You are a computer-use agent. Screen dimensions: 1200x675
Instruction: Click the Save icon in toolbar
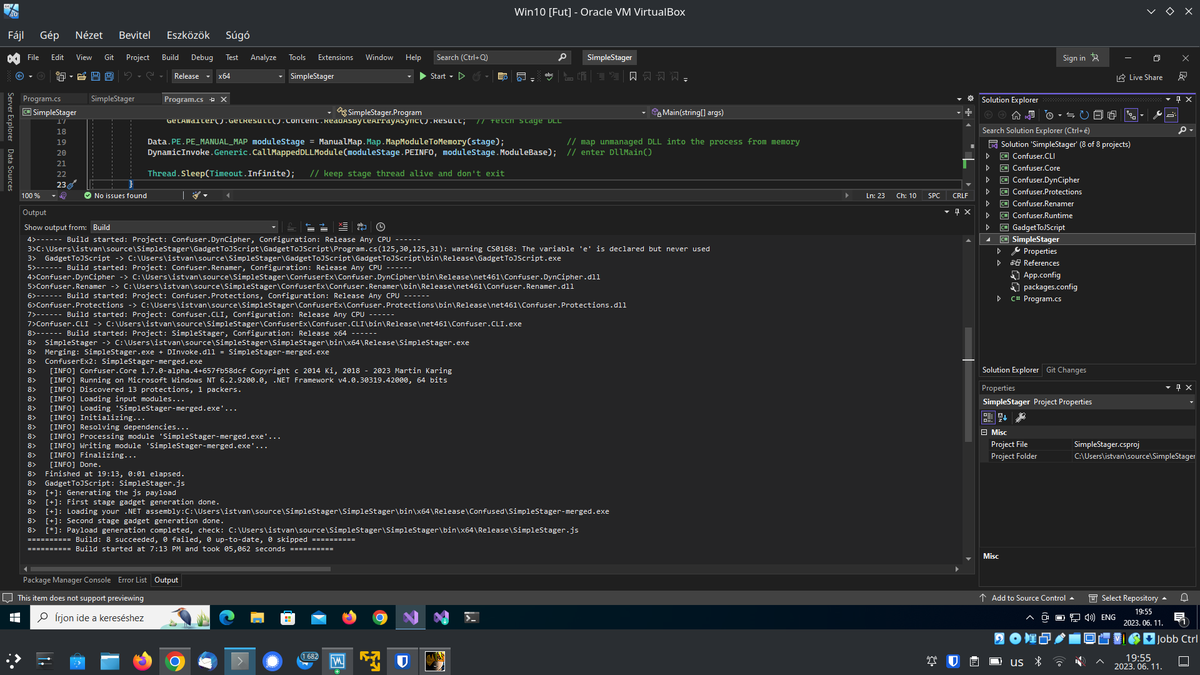point(95,76)
